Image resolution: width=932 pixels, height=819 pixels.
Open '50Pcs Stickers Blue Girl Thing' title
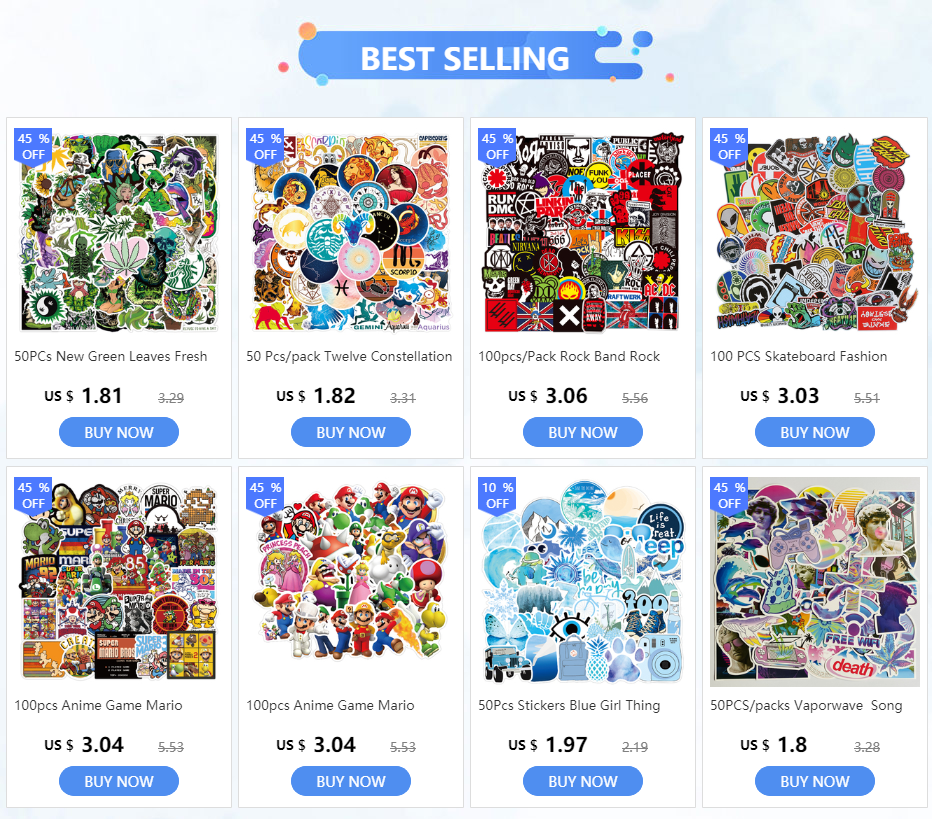tap(569, 705)
